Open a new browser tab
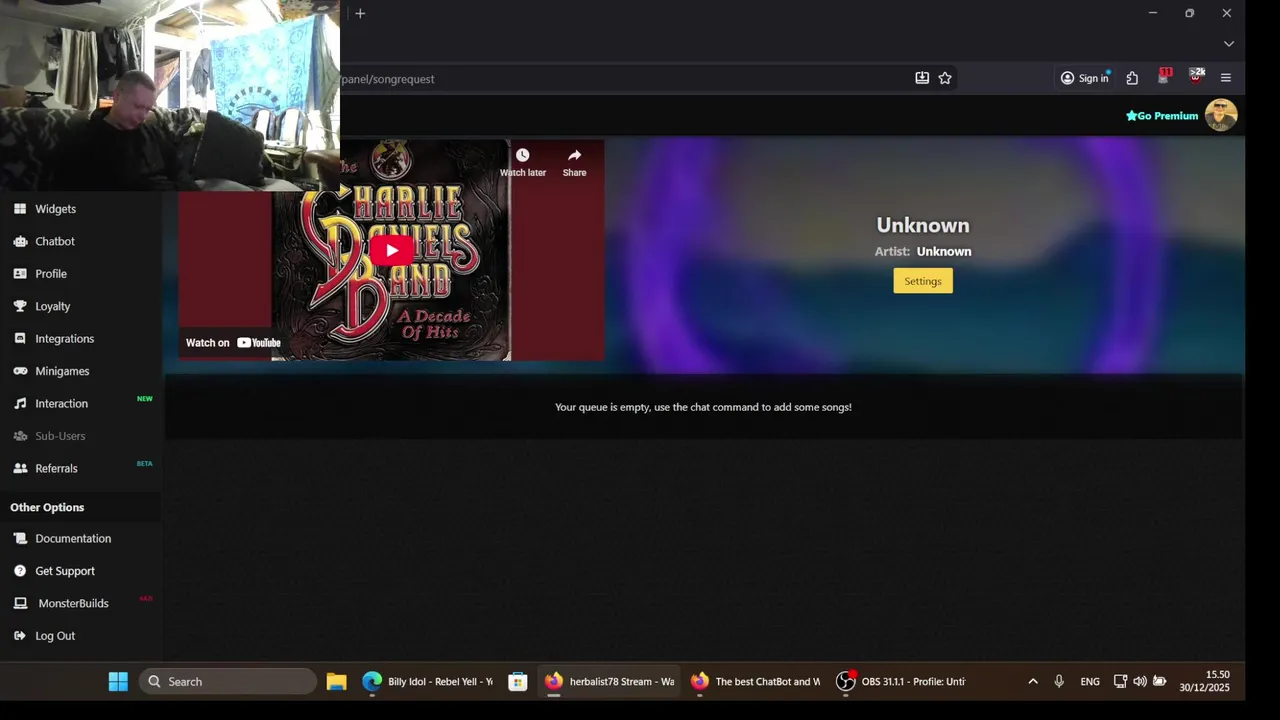 pyautogui.click(x=360, y=13)
